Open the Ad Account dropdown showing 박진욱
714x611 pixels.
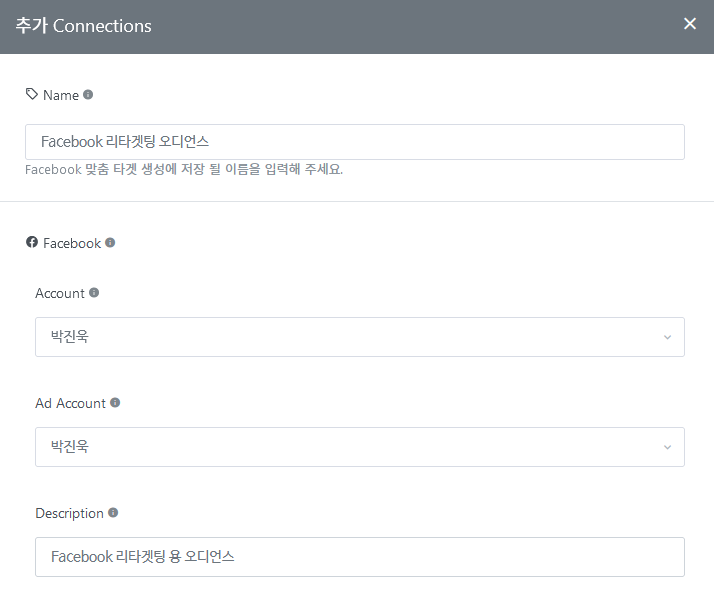click(x=360, y=447)
